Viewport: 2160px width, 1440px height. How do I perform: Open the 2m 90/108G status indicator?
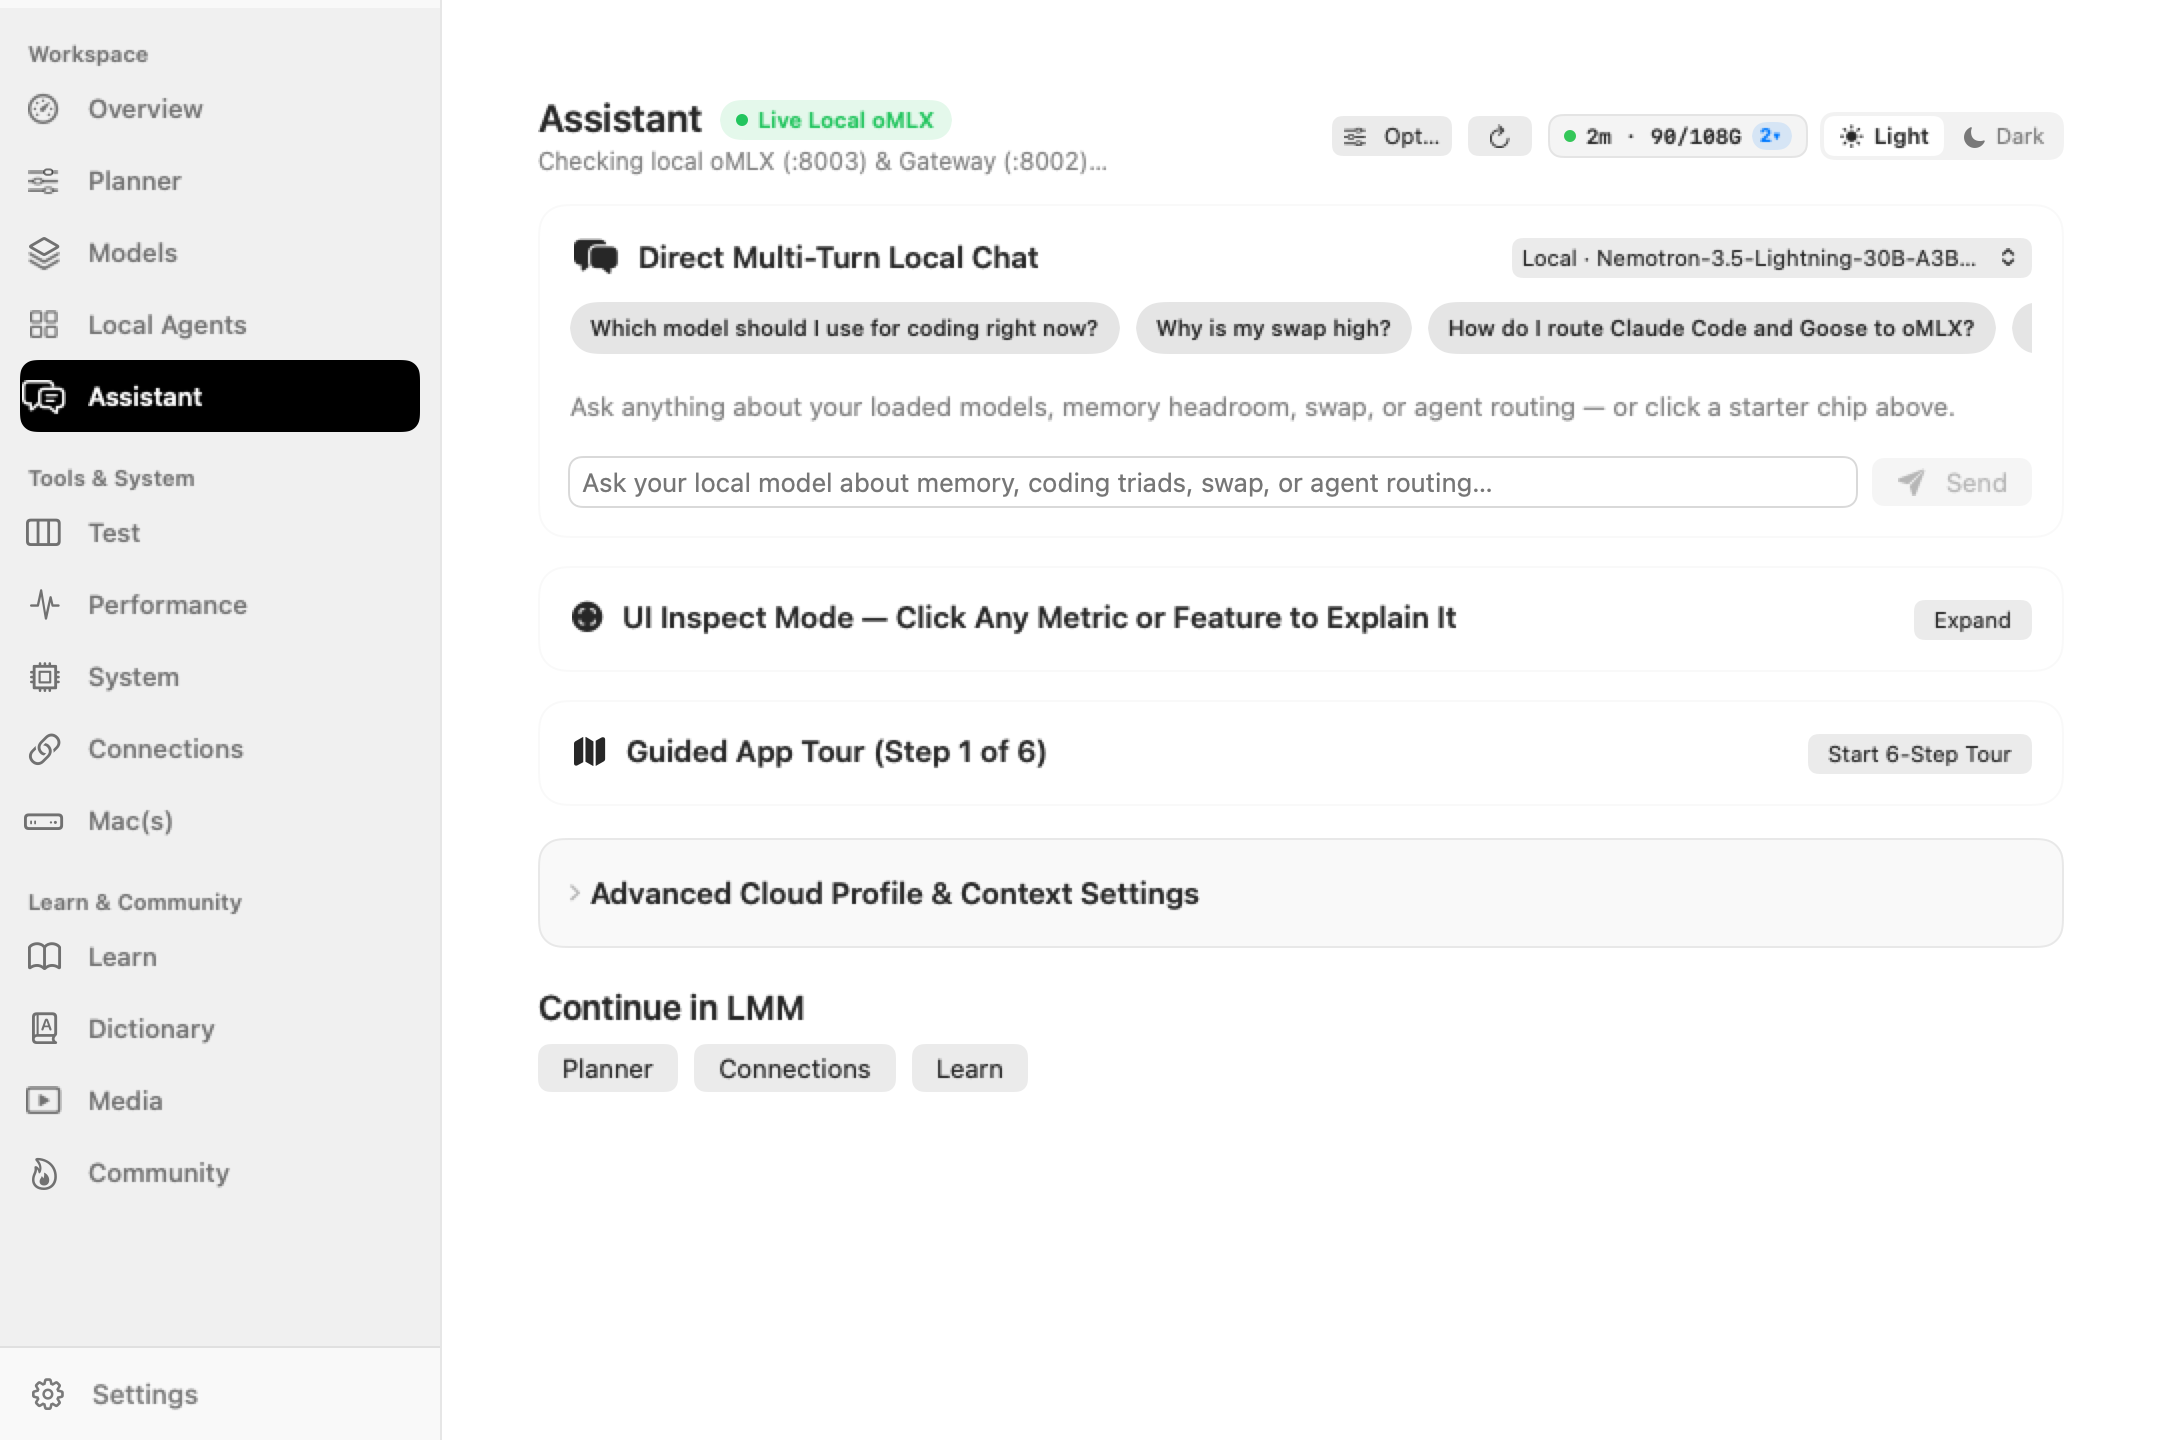1677,137
